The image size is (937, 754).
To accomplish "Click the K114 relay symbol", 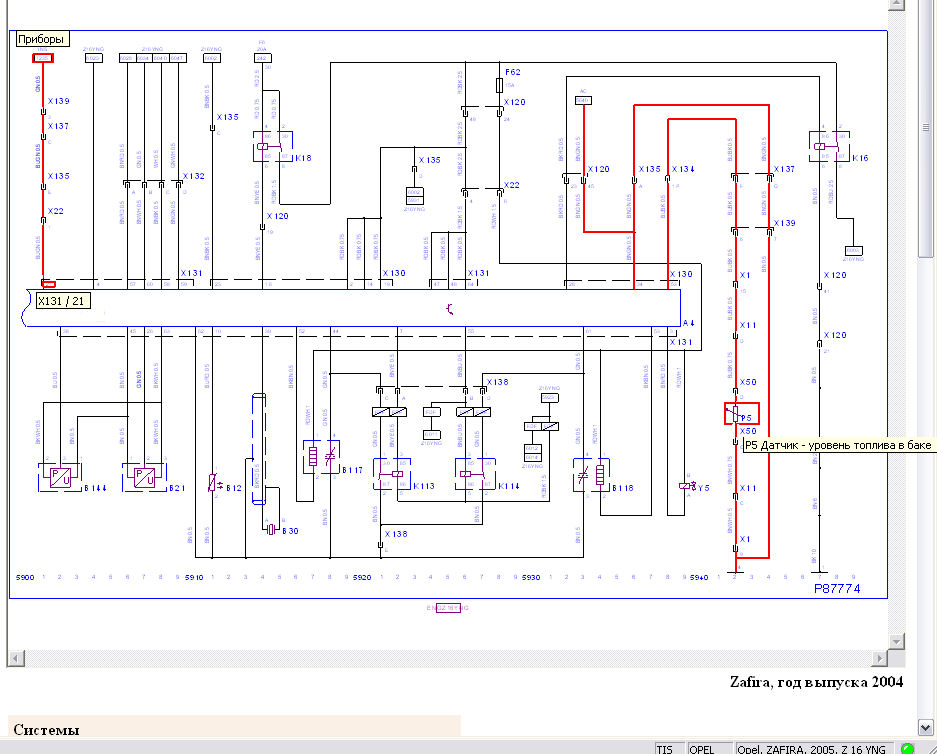I will click(x=475, y=474).
